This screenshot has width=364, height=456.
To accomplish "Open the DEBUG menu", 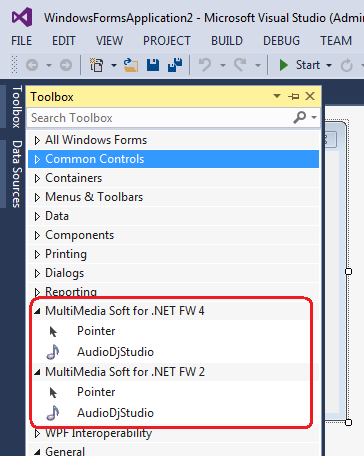I will (x=281, y=41).
